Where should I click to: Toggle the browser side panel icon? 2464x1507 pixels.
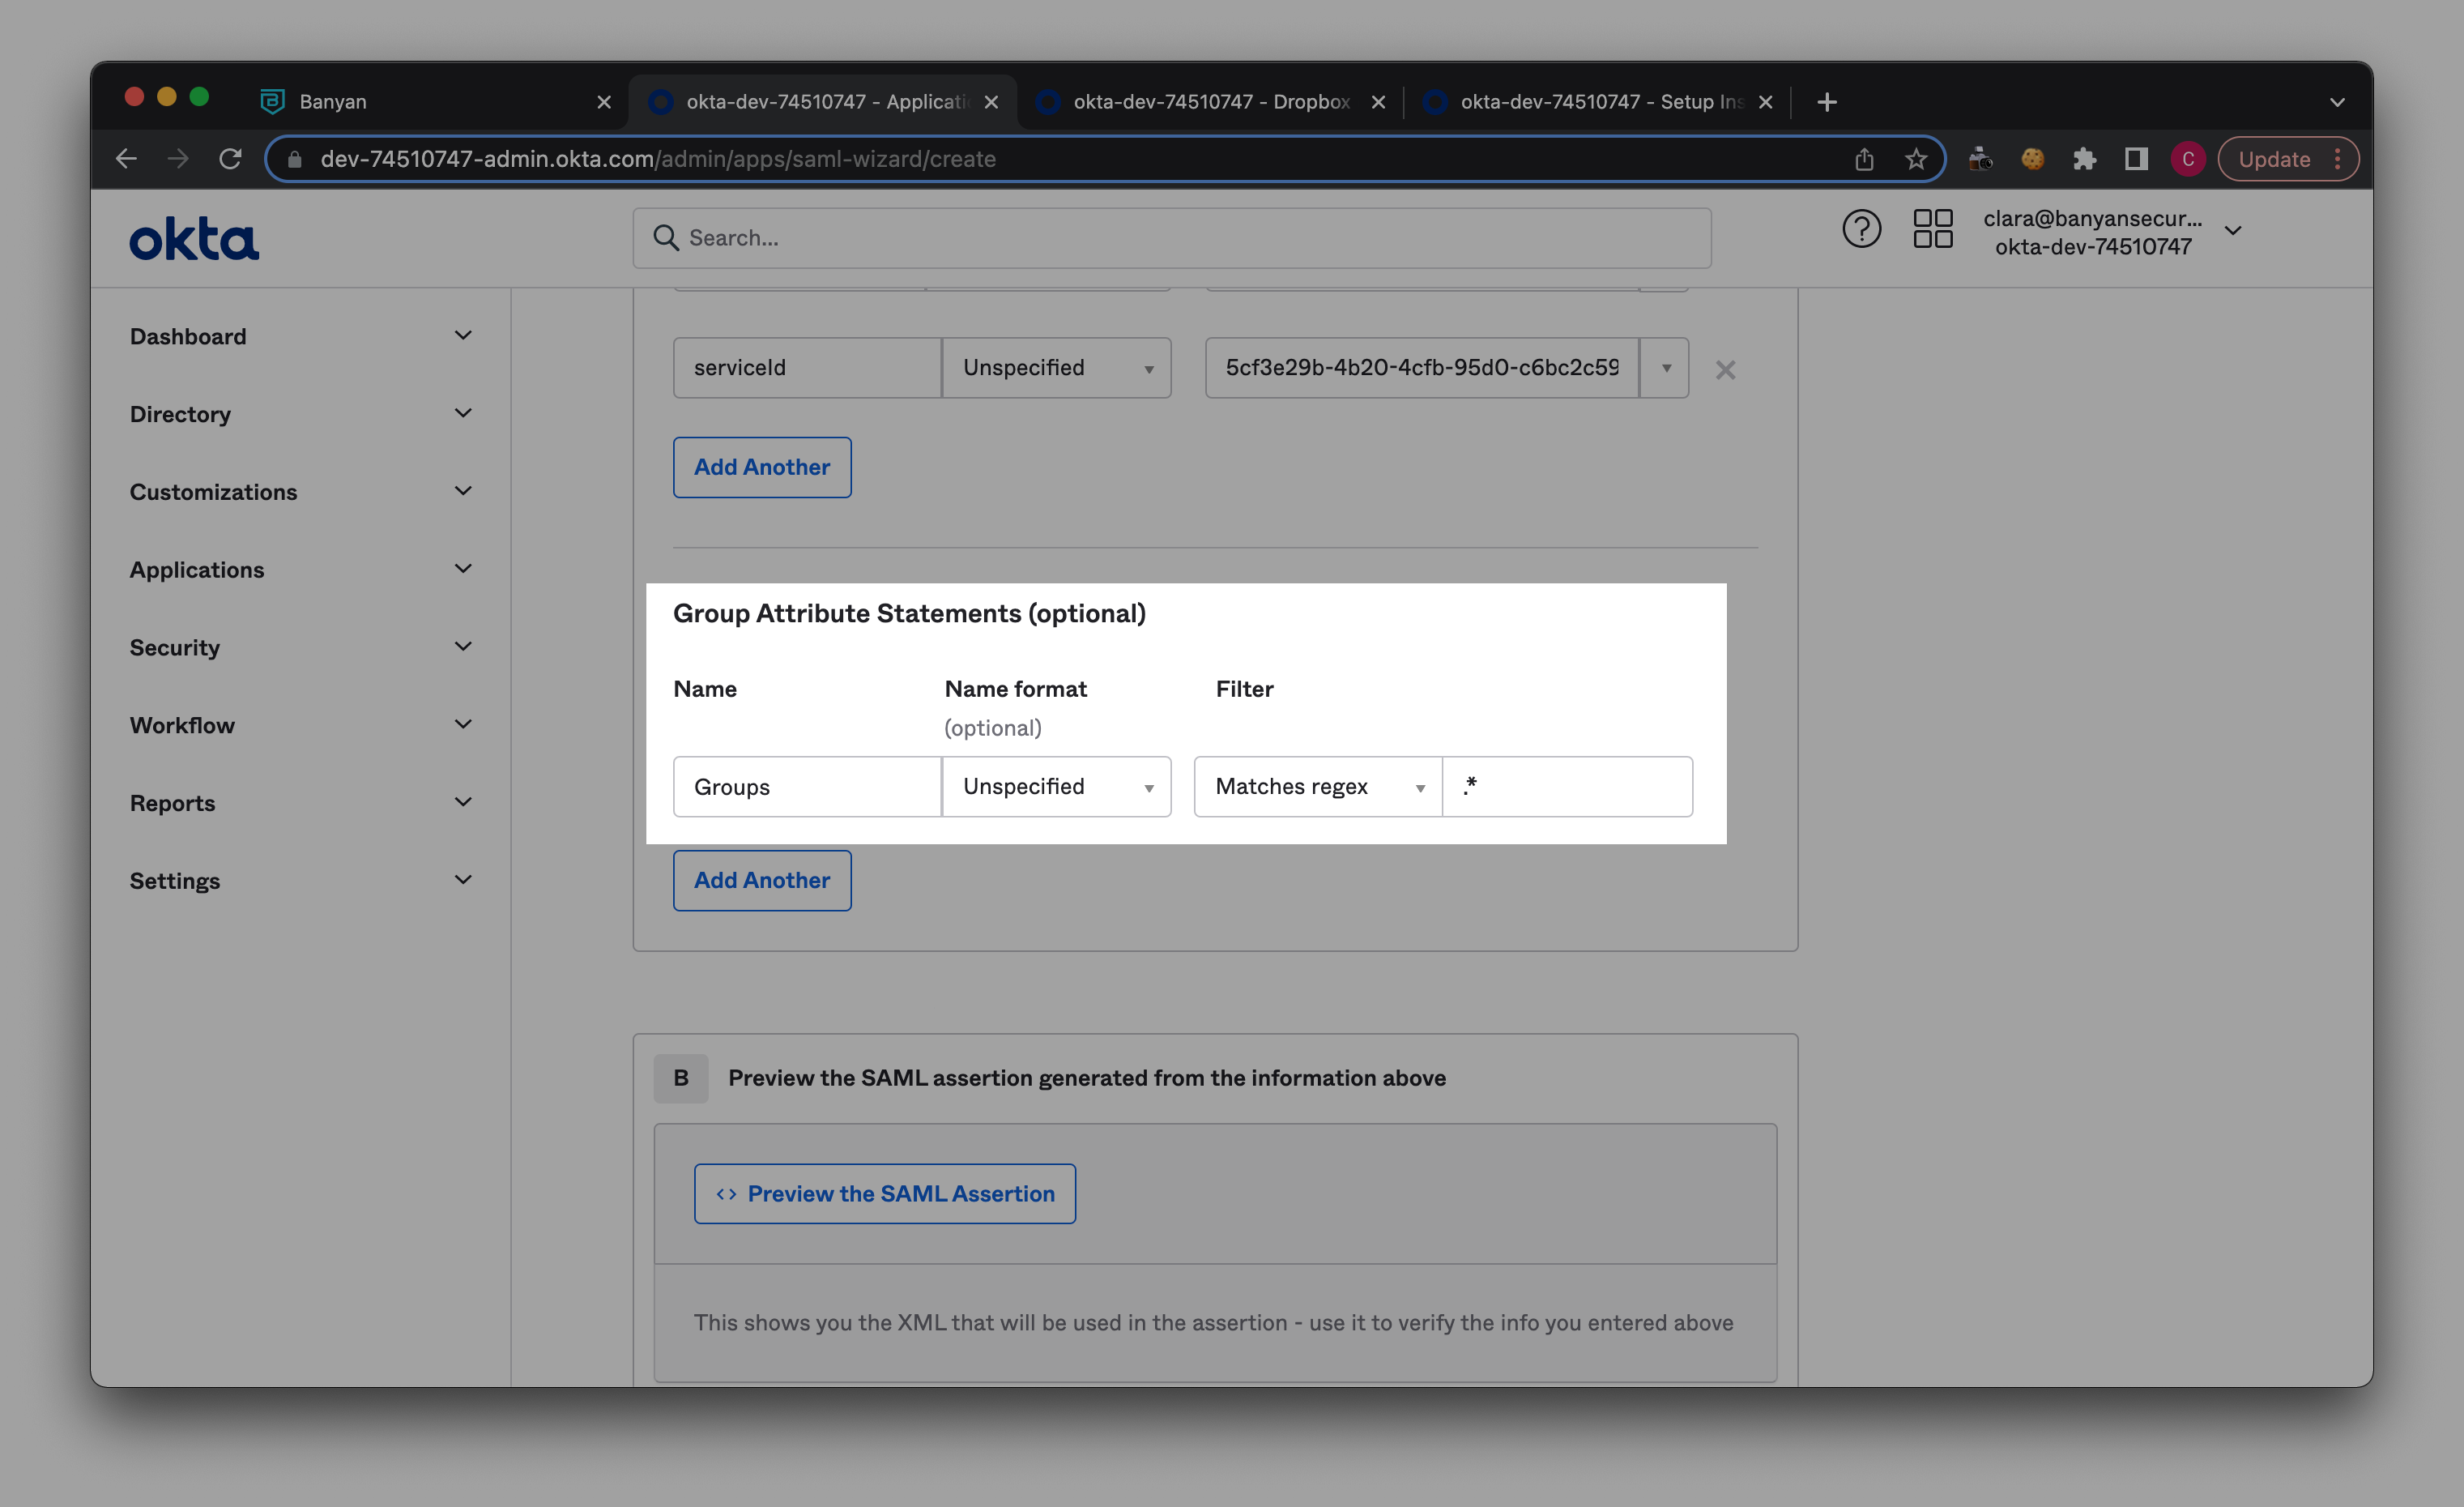[2136, 159]
